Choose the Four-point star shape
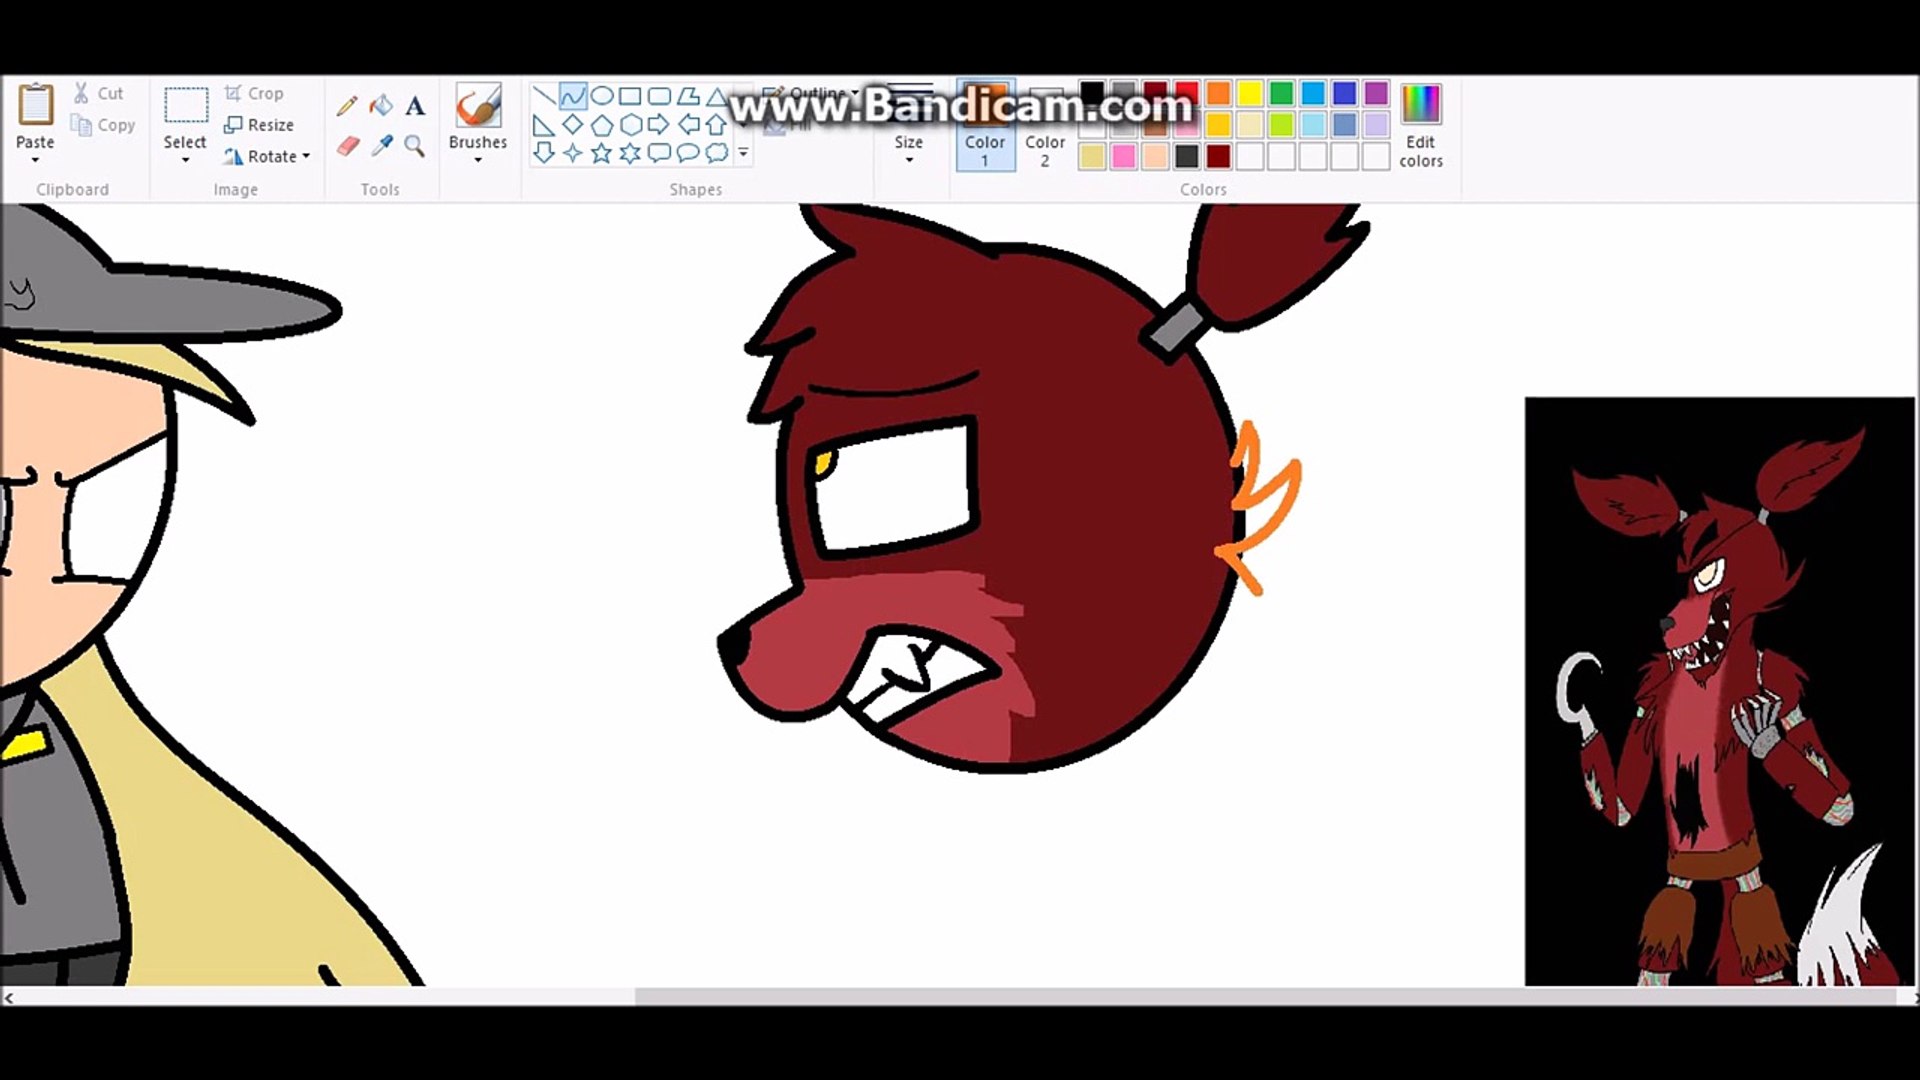Screen dimensions: 1920x1080 [573, 153]
